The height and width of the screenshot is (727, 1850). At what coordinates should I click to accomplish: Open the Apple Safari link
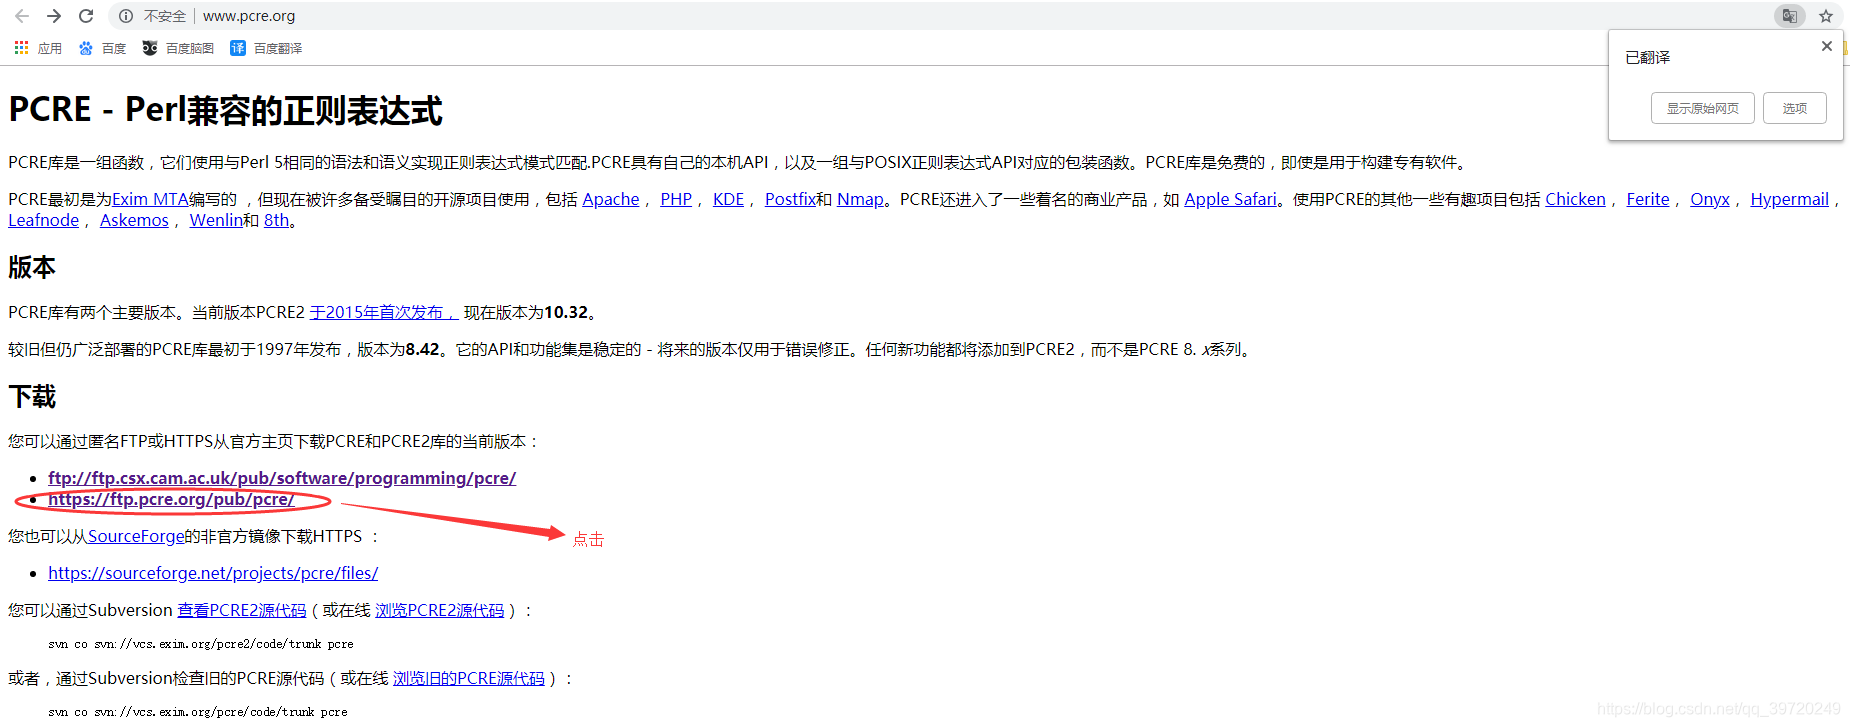pos(1230,199)
